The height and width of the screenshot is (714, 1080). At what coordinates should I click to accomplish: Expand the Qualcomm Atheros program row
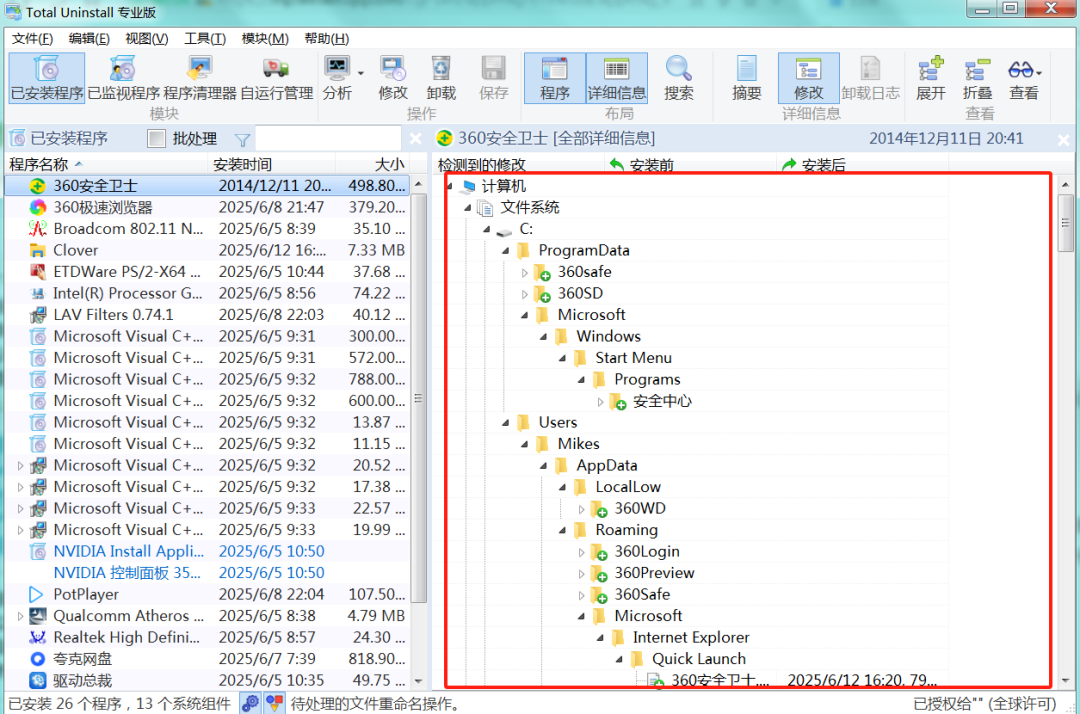click(x=20, y=616)
